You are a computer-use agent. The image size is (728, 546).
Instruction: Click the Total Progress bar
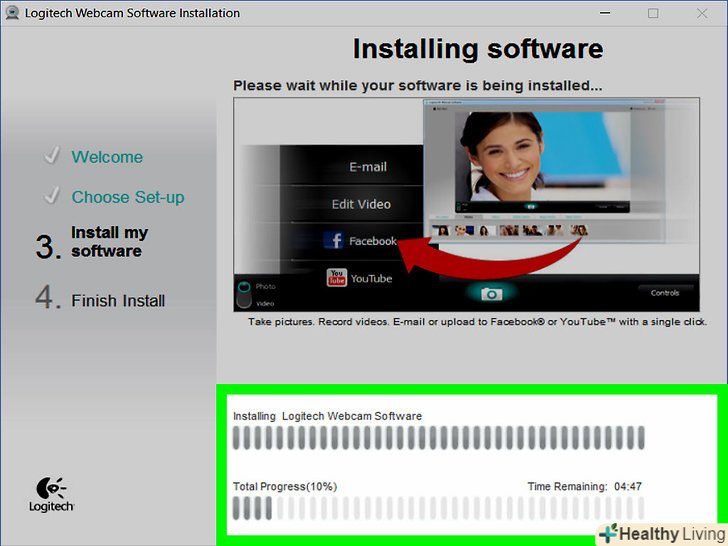pyautogui.click(x=438, y=507)
